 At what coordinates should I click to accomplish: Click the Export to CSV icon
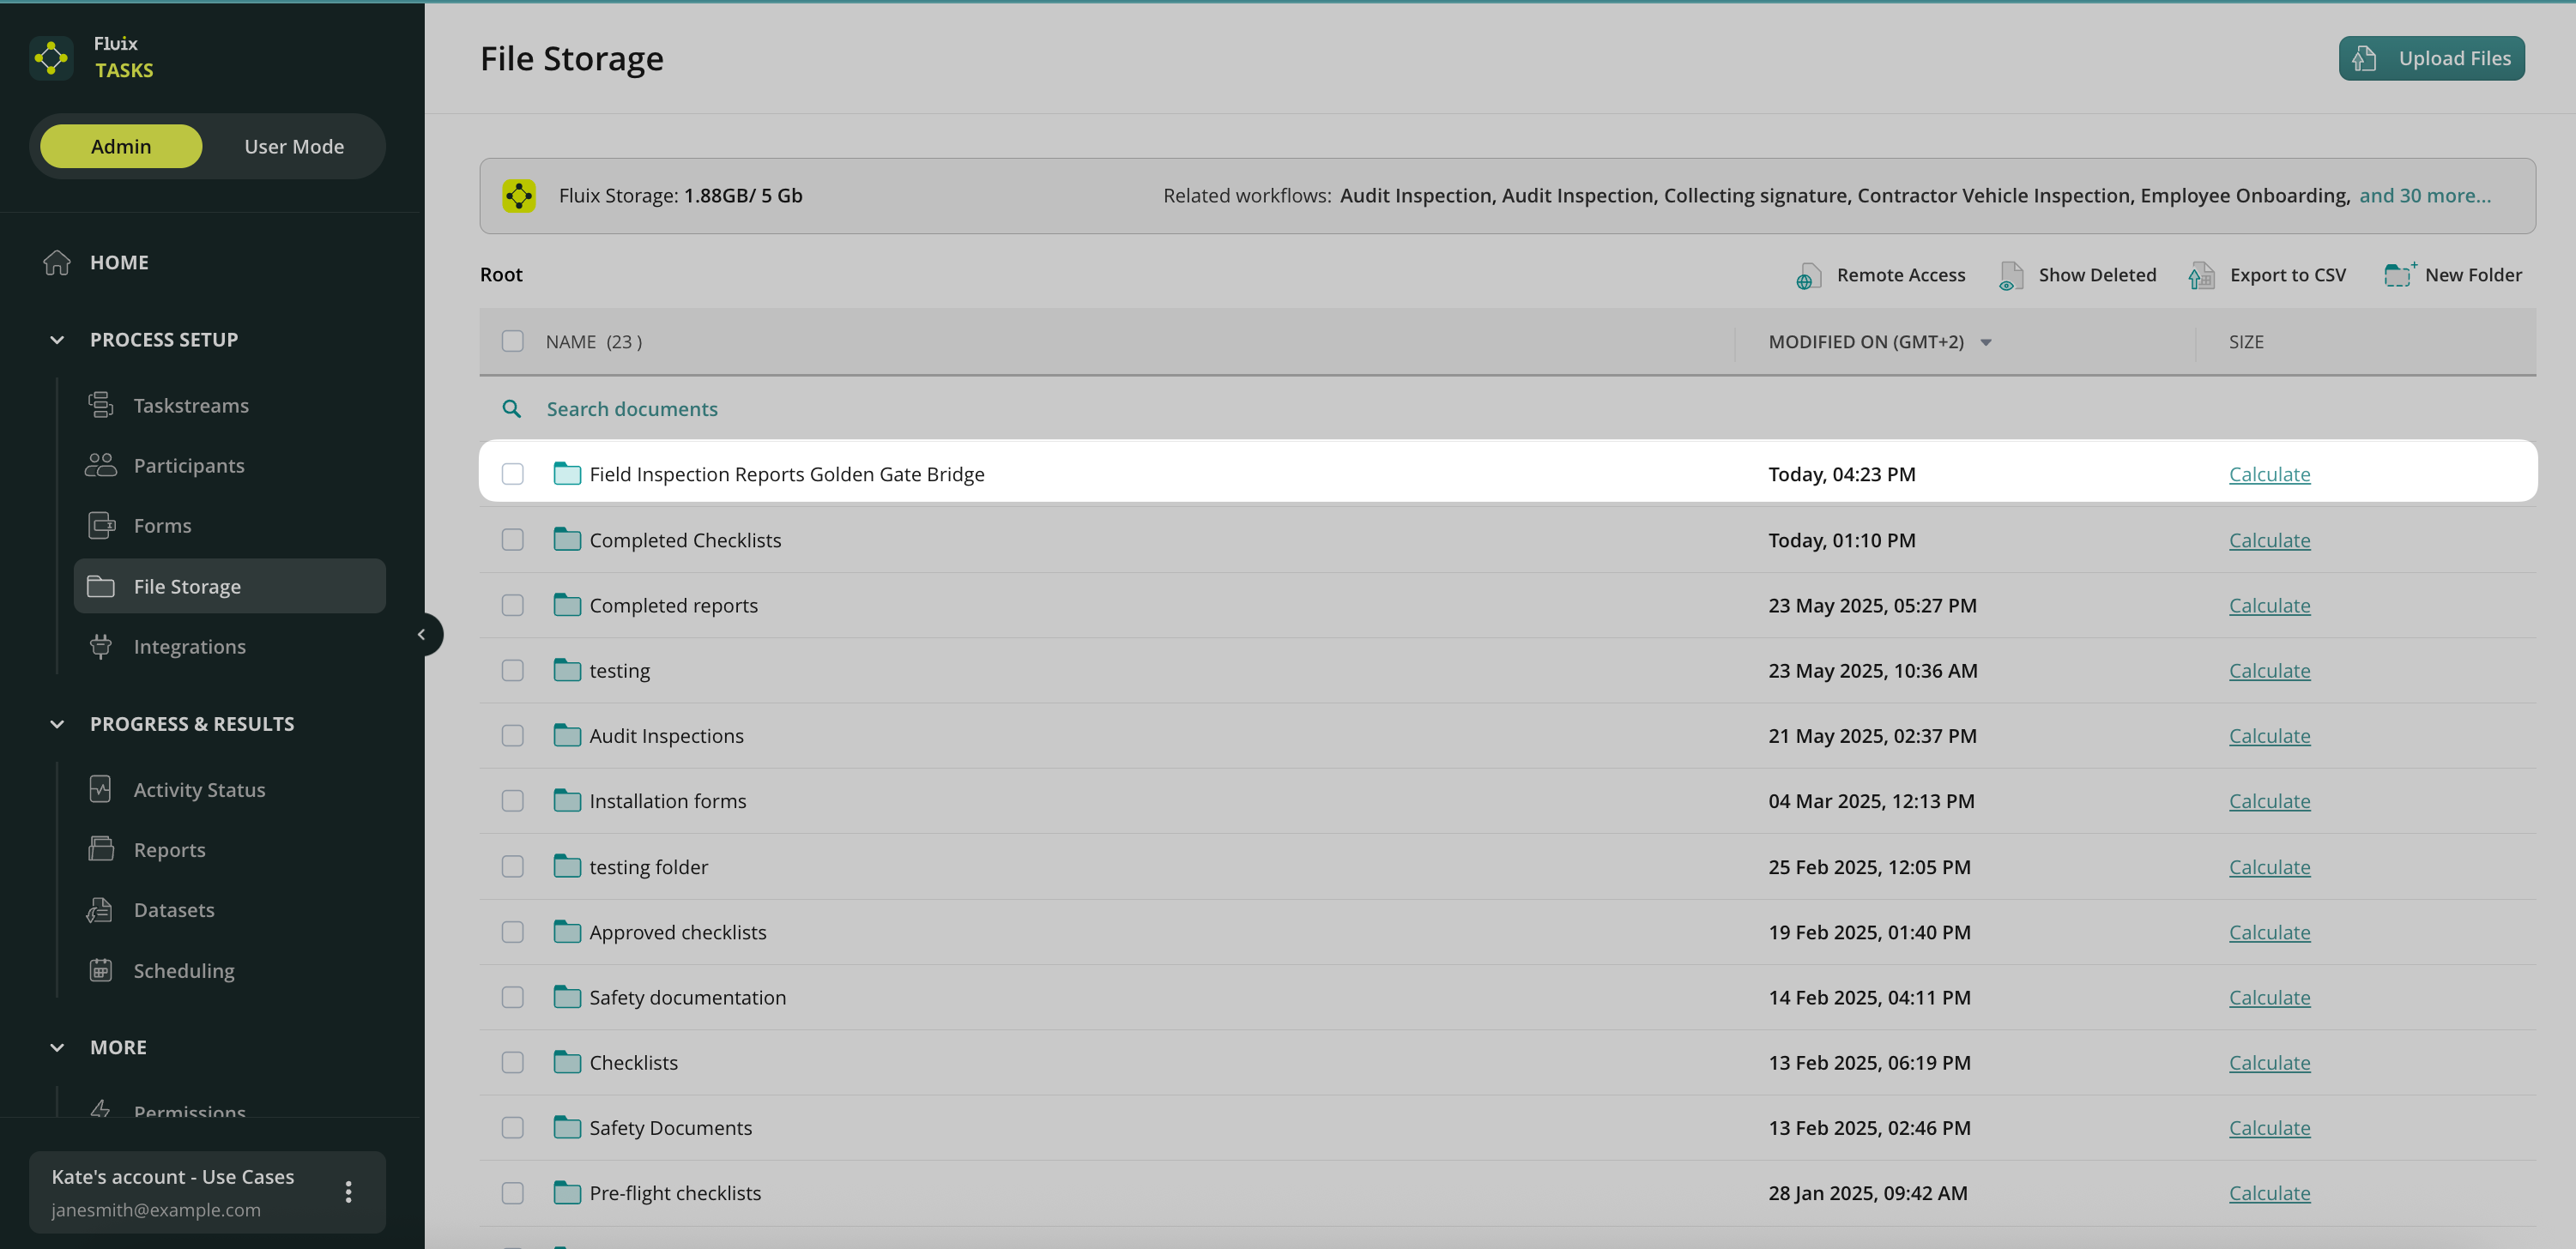[2201, 276]
